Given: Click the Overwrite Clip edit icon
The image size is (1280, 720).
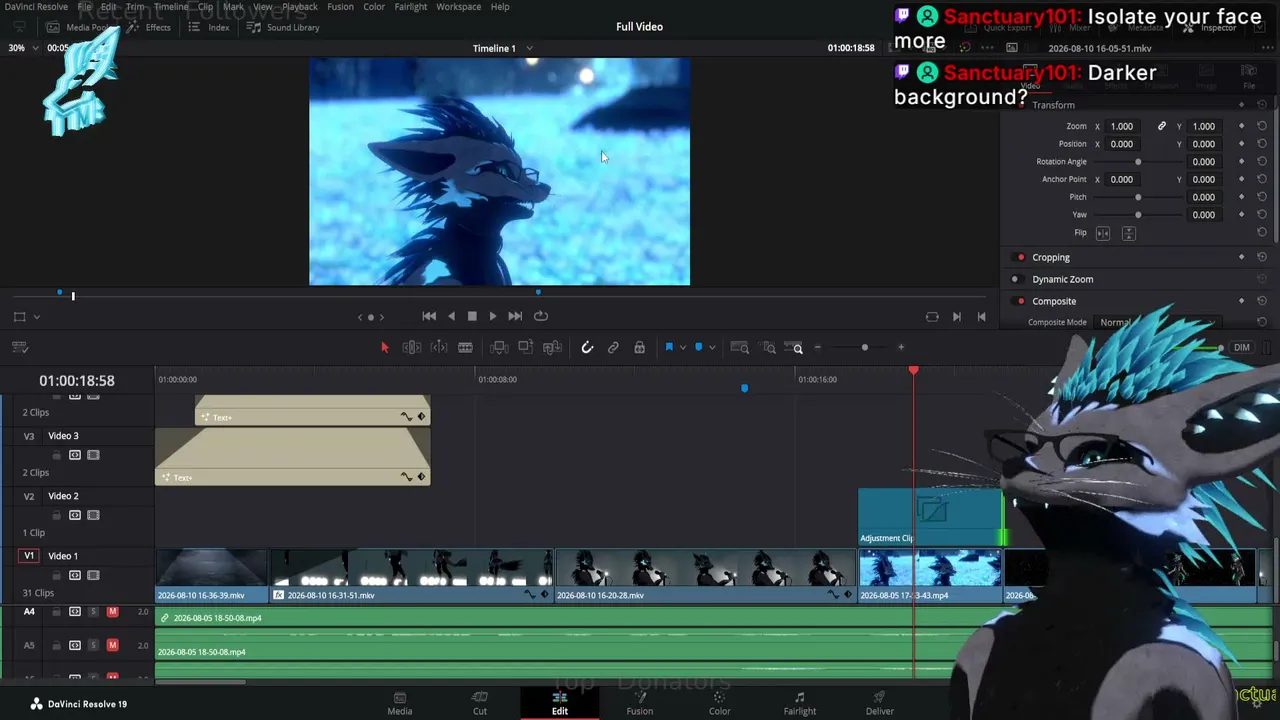Looking at the screenshot, I should pos(525,348).
